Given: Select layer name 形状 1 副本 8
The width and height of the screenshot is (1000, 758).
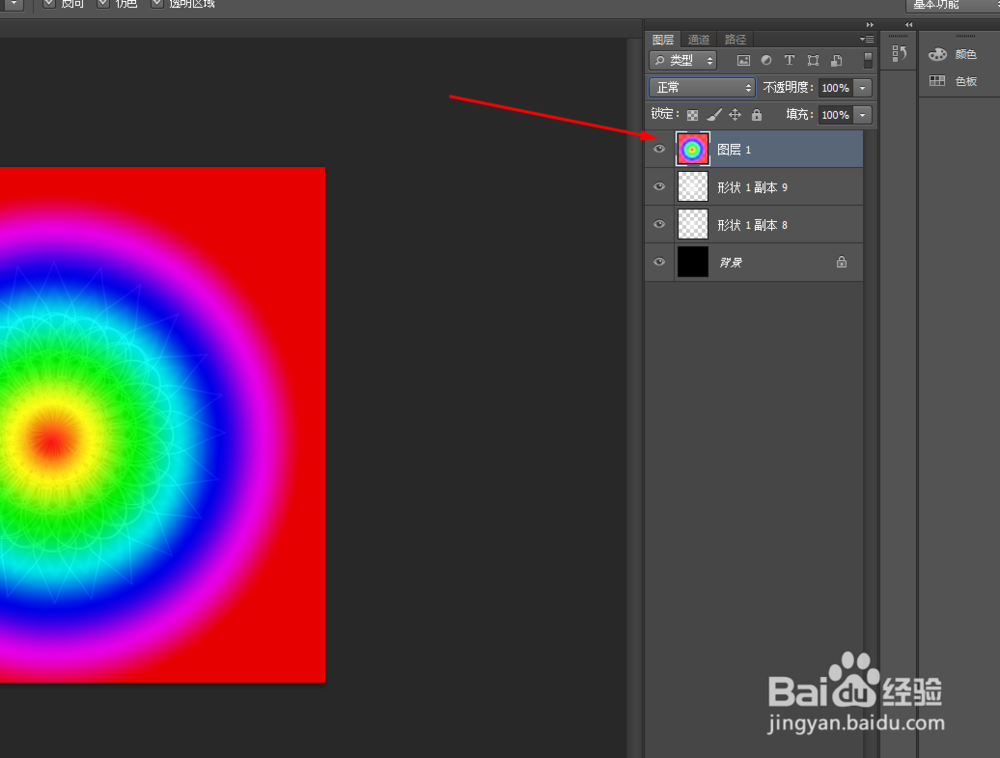Looking at the screenshot, I should (x=753, y=225).
